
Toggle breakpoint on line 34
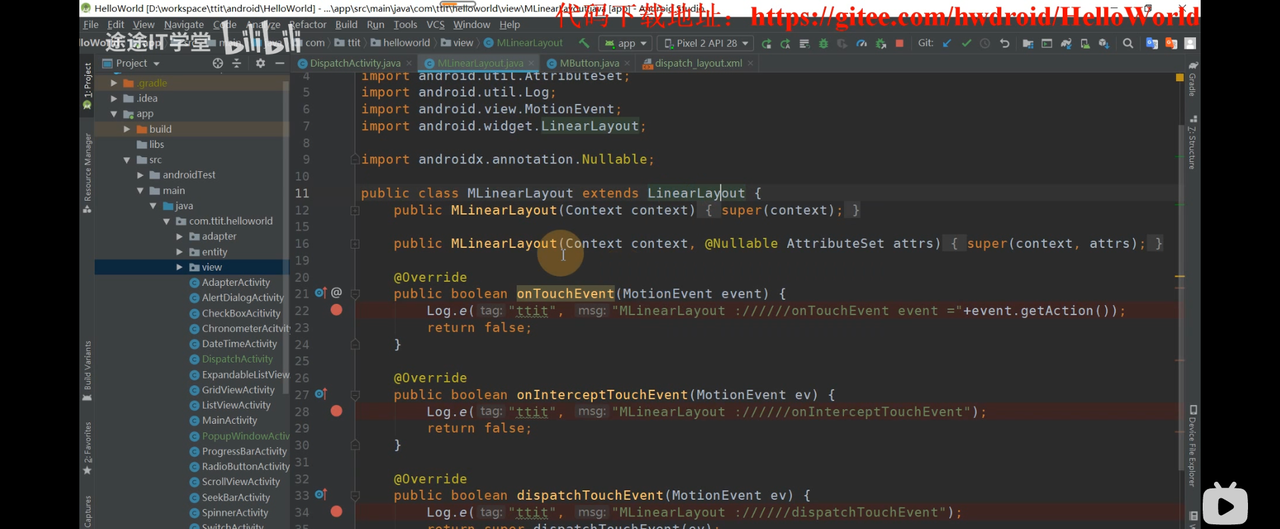(336, 512)
